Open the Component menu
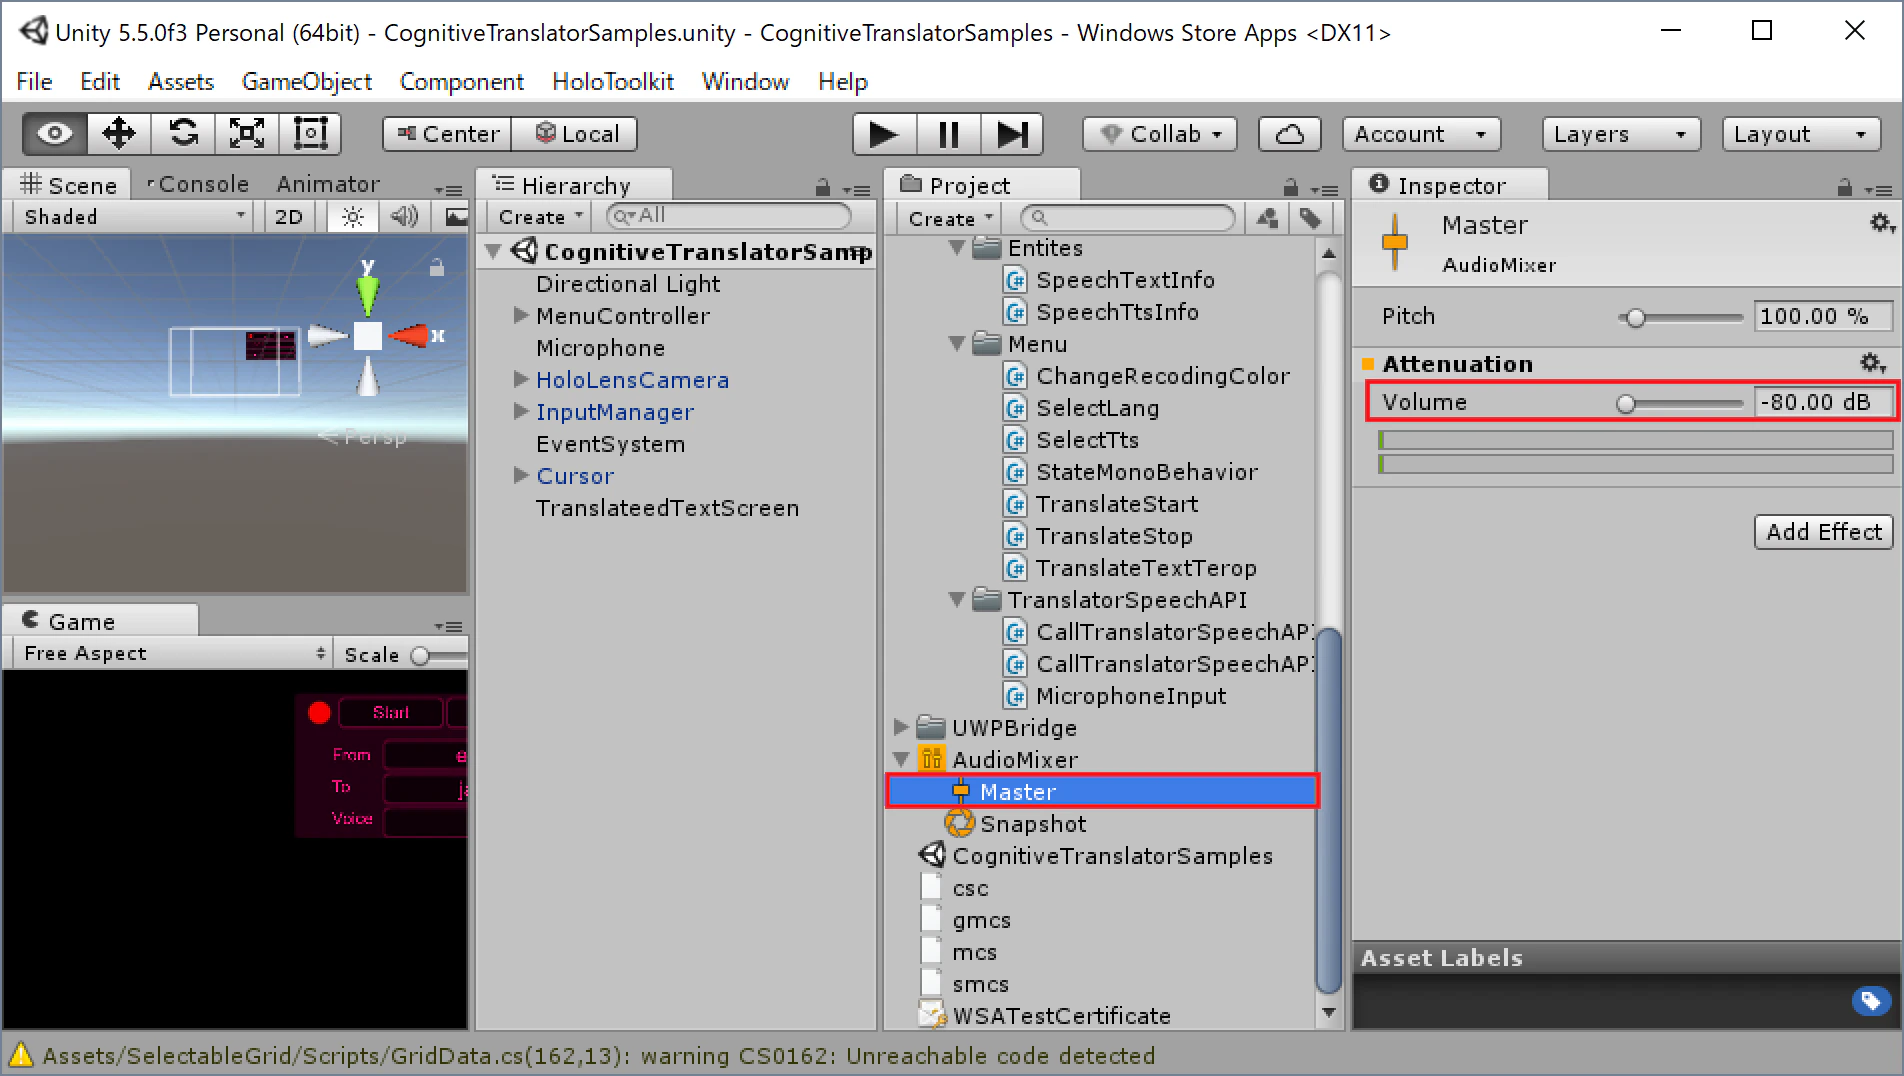The image size is (1904, 1076). pos(462,82)
